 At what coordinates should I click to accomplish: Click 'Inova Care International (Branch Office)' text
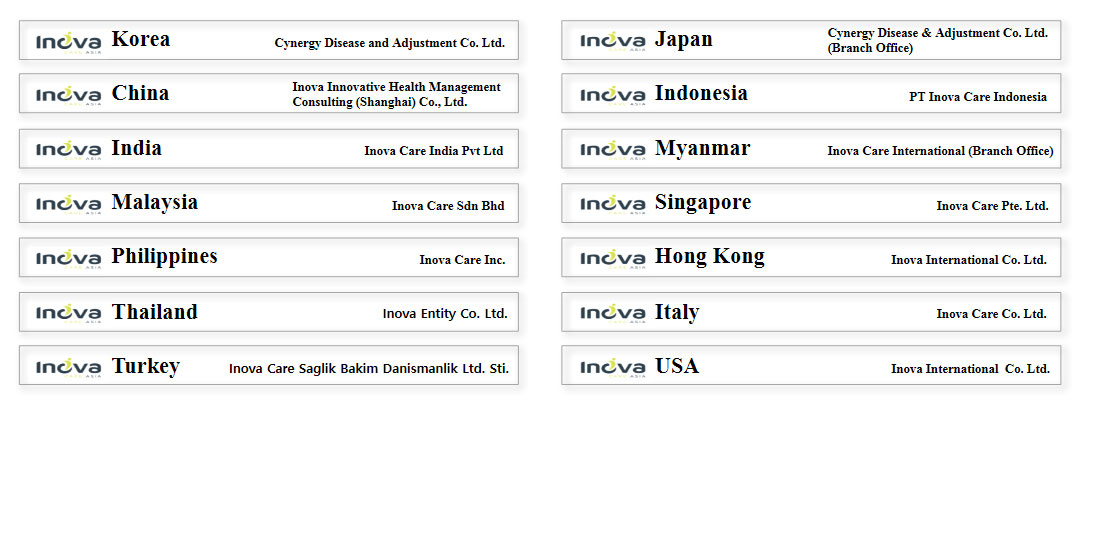point(941,151)
